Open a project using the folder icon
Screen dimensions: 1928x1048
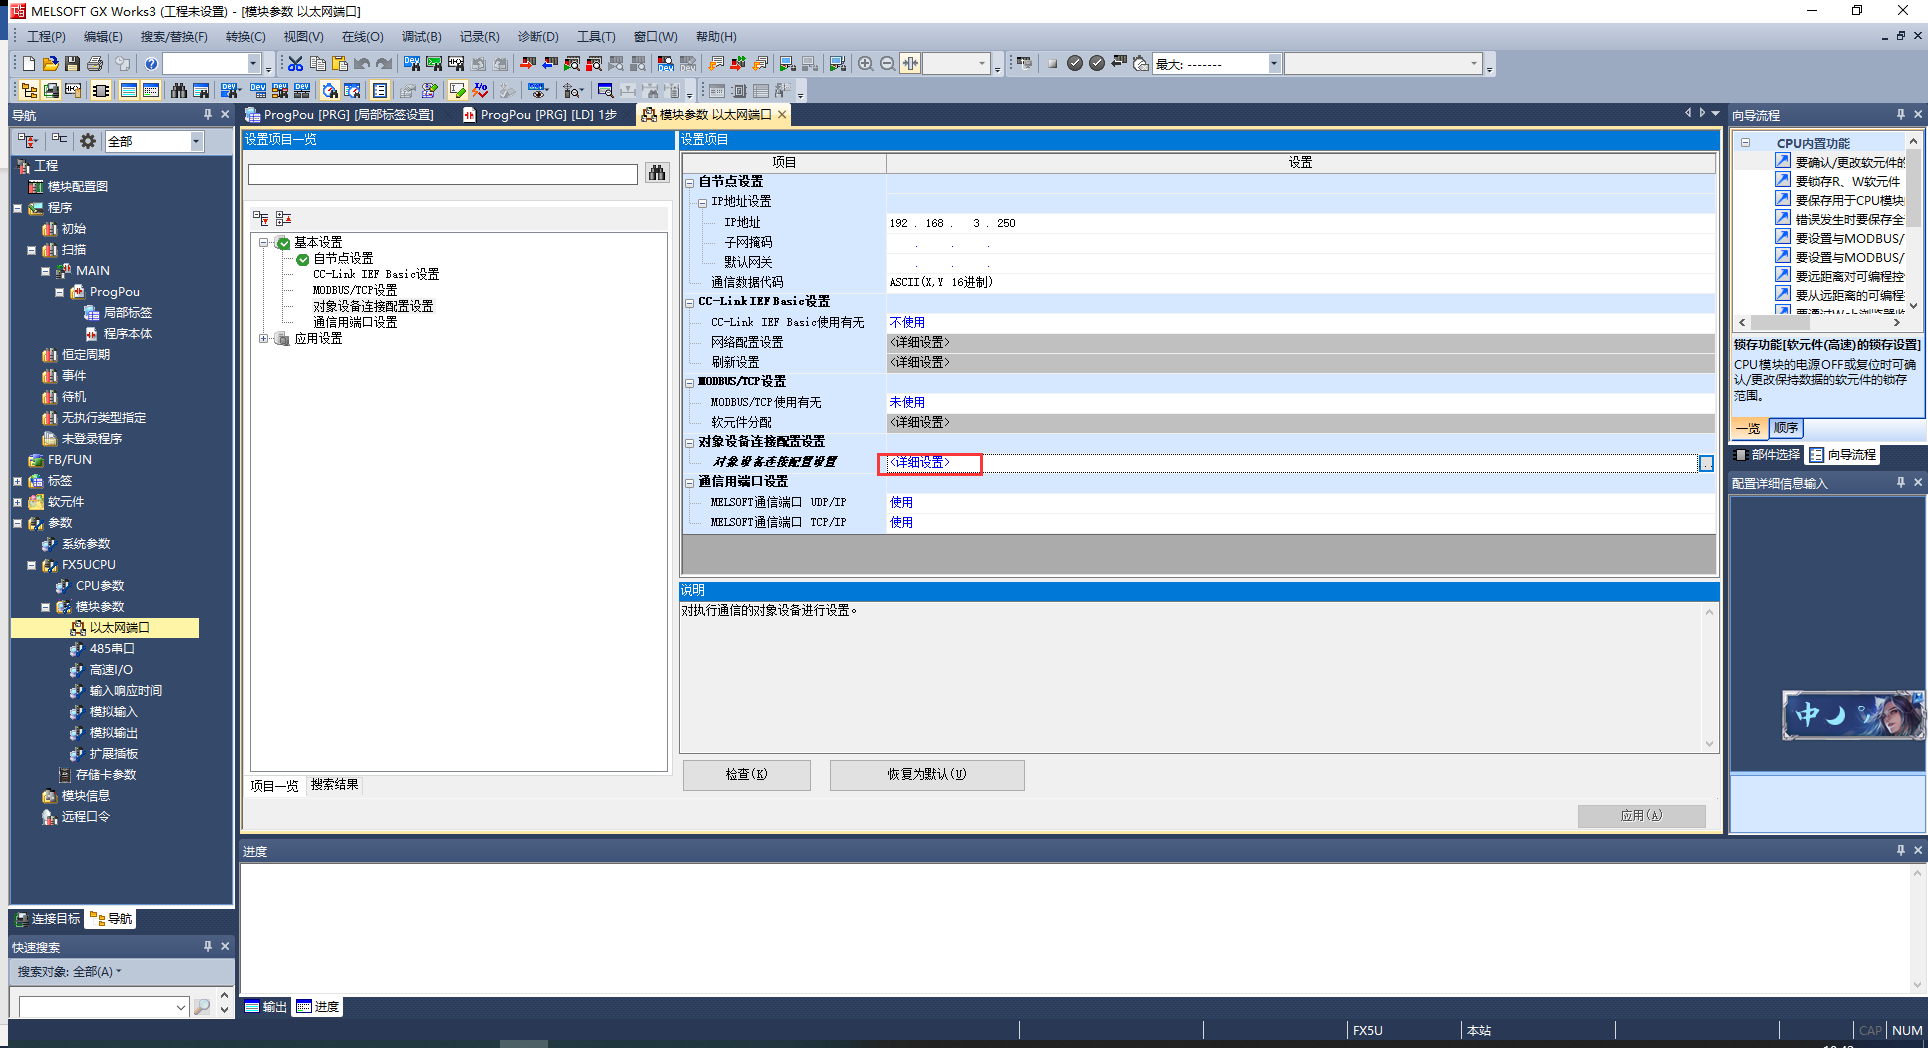[50, 64]
